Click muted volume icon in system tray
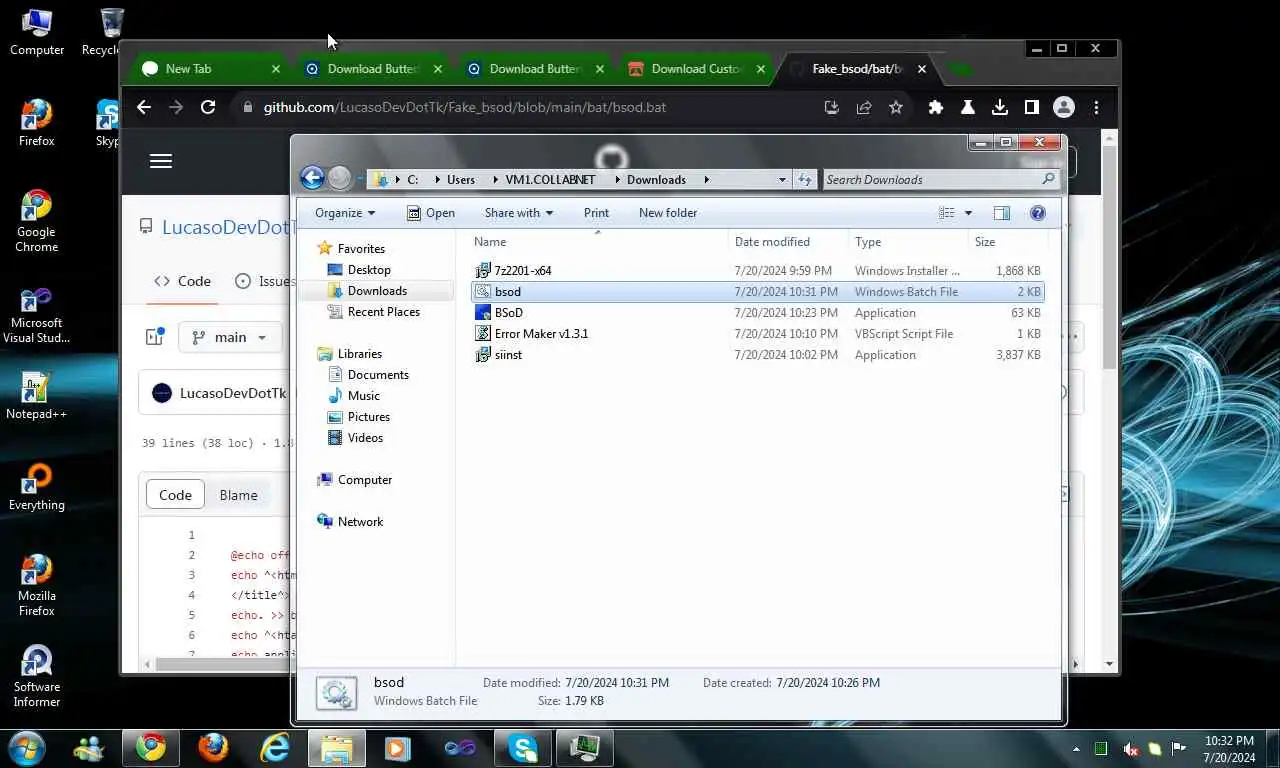This screenshot has width=1280, height=768. [x=1131, y=748]
